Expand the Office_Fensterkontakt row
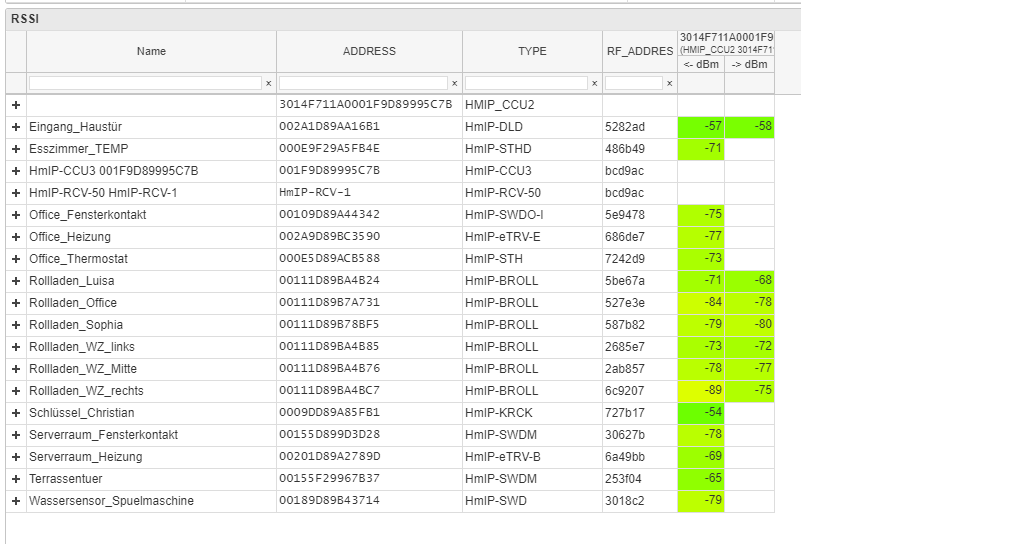1019x544 pixels. pyautogui.click(x=16, y=215)
